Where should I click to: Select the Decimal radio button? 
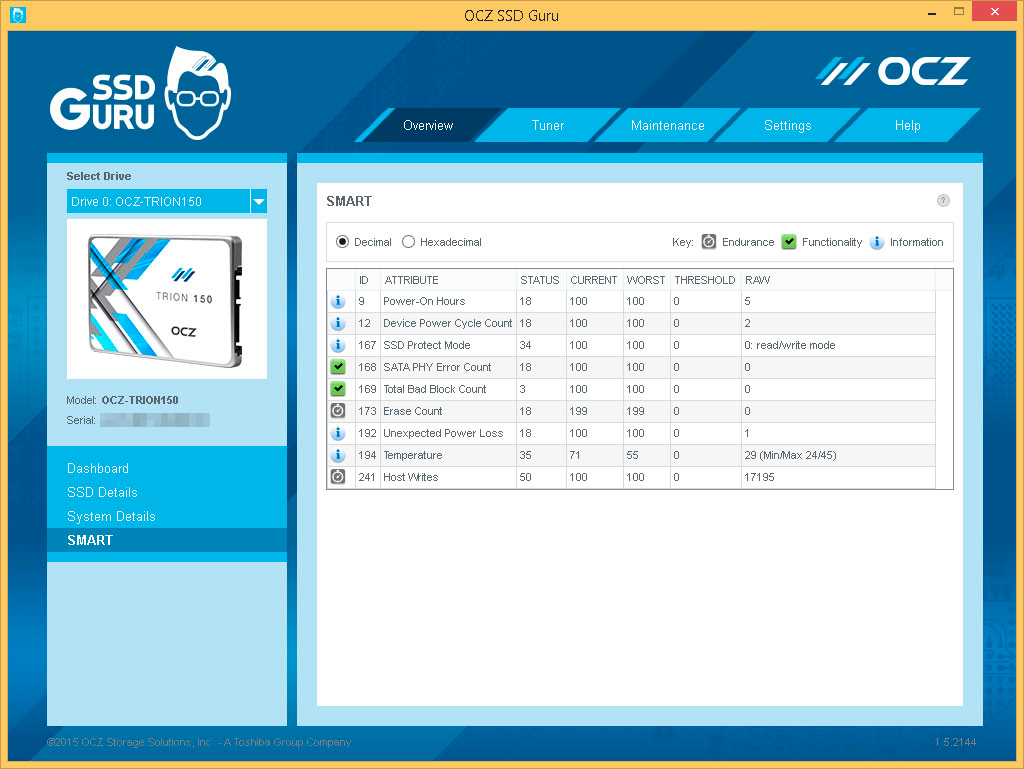[x=342, y=242]
